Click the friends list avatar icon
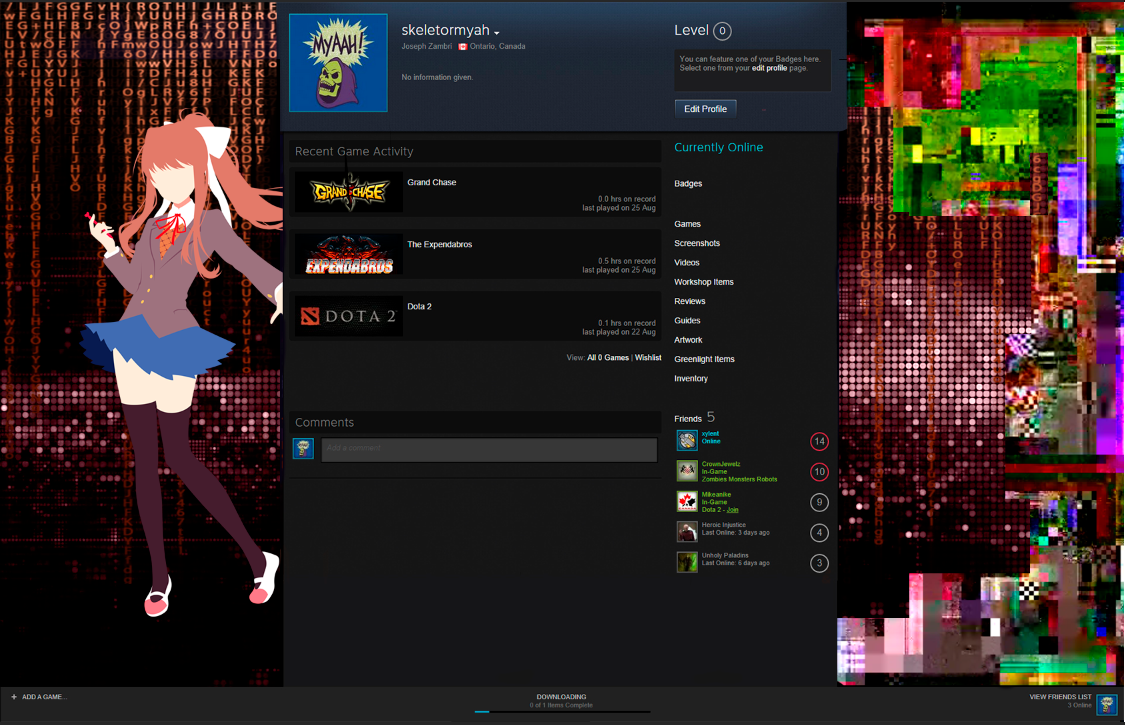This screenshot has height=725, width=1125. click(x=1107, y=705)
